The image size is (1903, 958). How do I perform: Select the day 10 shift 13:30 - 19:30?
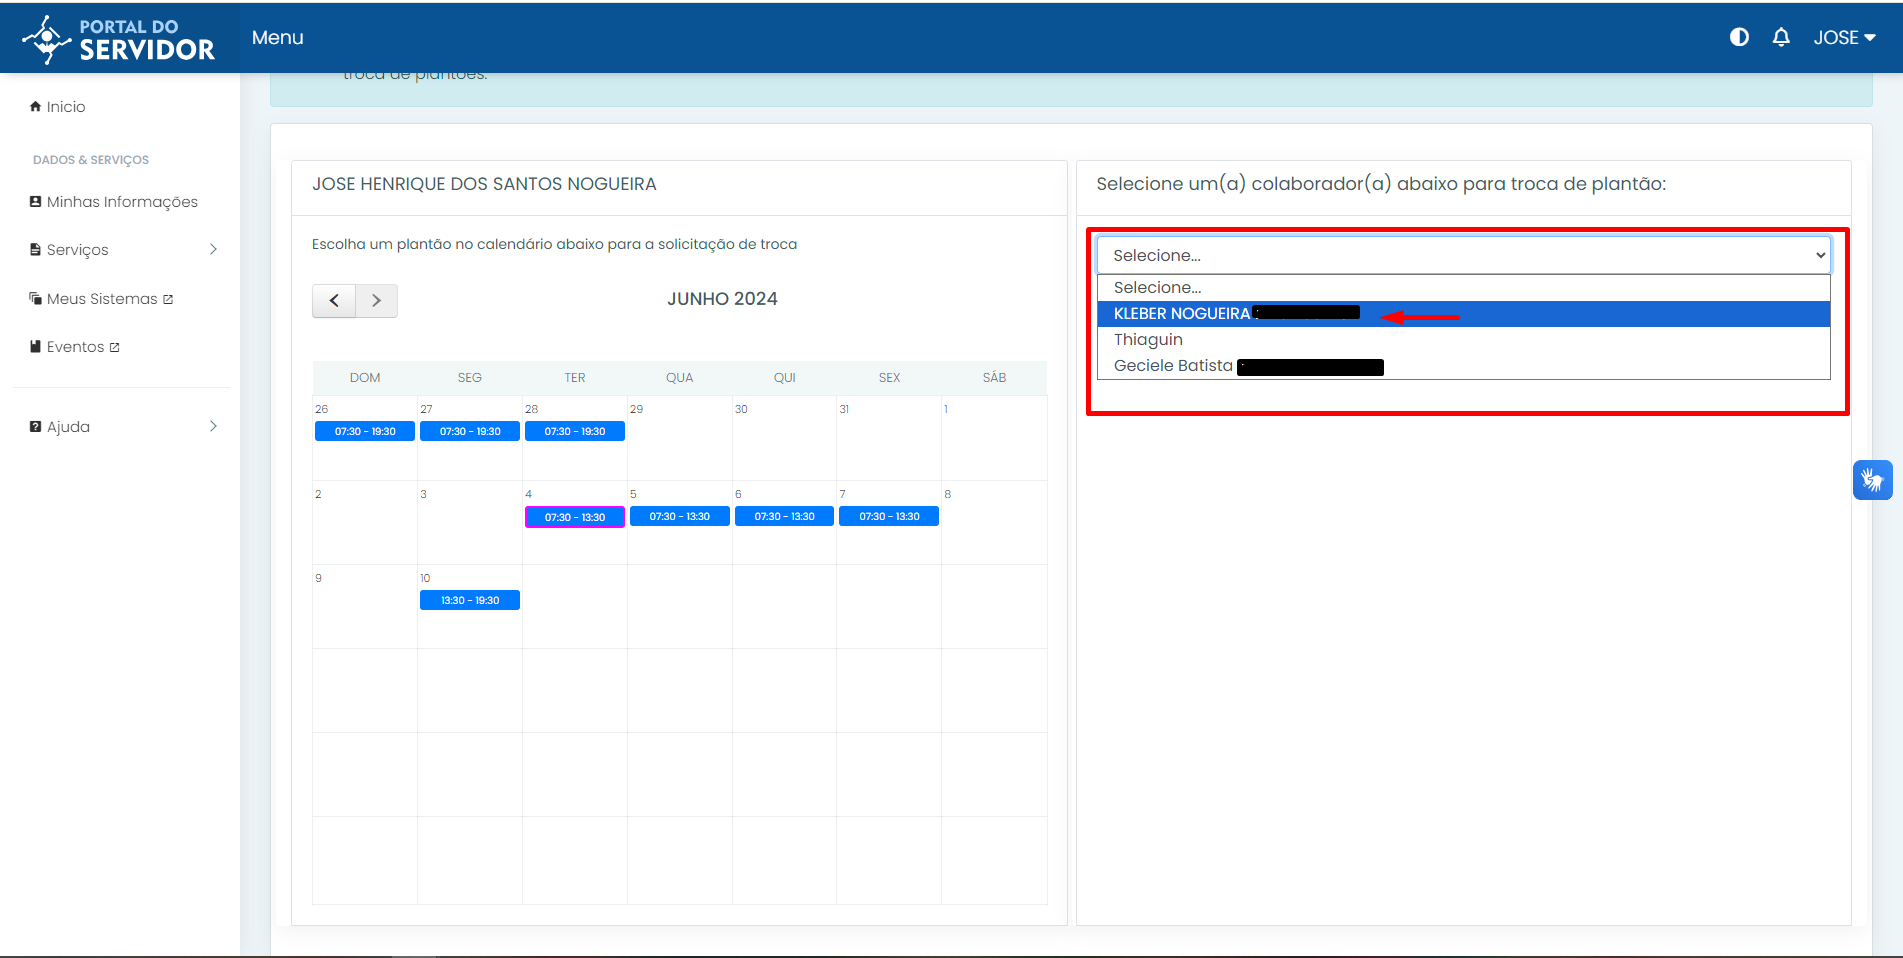coord(470,600)
